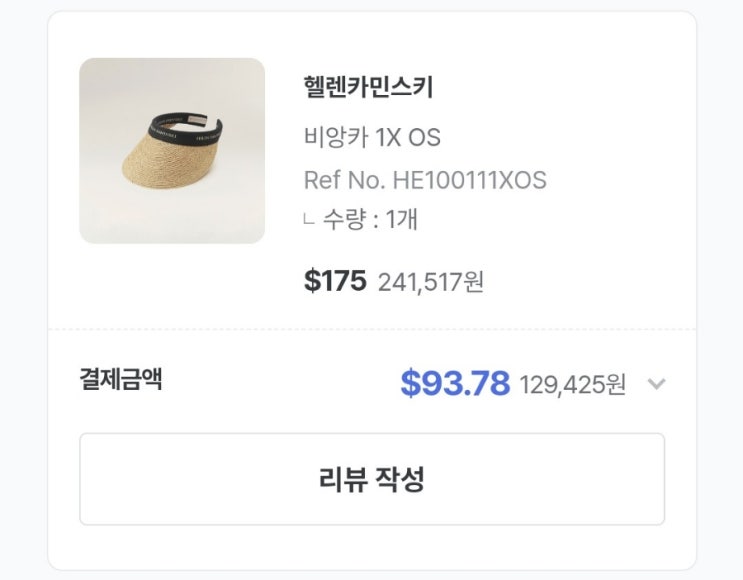The image size is (743, 580).
Task: Open the straw visor product thumbnail
Action: coord(172,151)
